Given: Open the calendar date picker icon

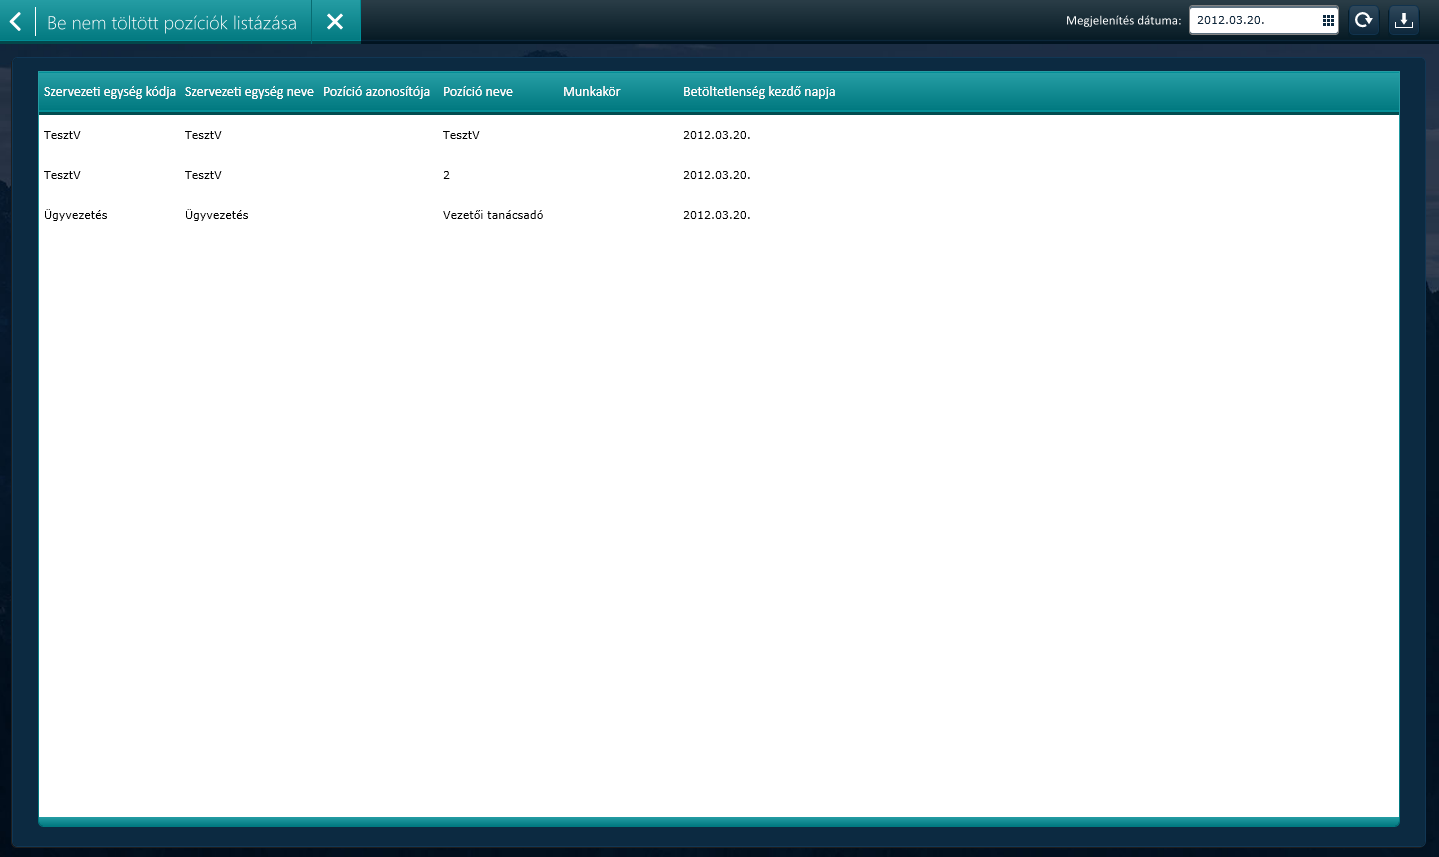Looking at the screenshot, I should coord(1328,20).
